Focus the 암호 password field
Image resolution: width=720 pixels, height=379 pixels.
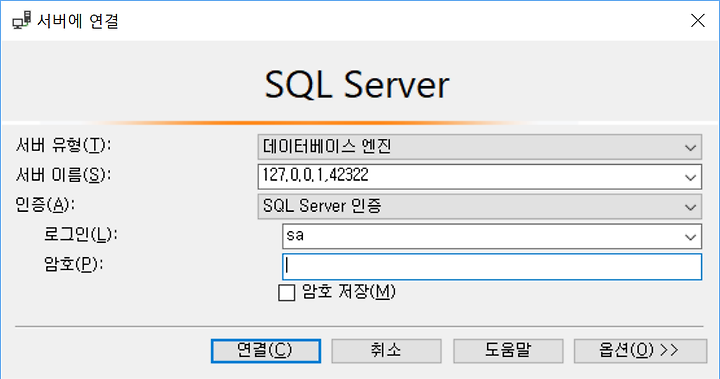tap(492, 266)
